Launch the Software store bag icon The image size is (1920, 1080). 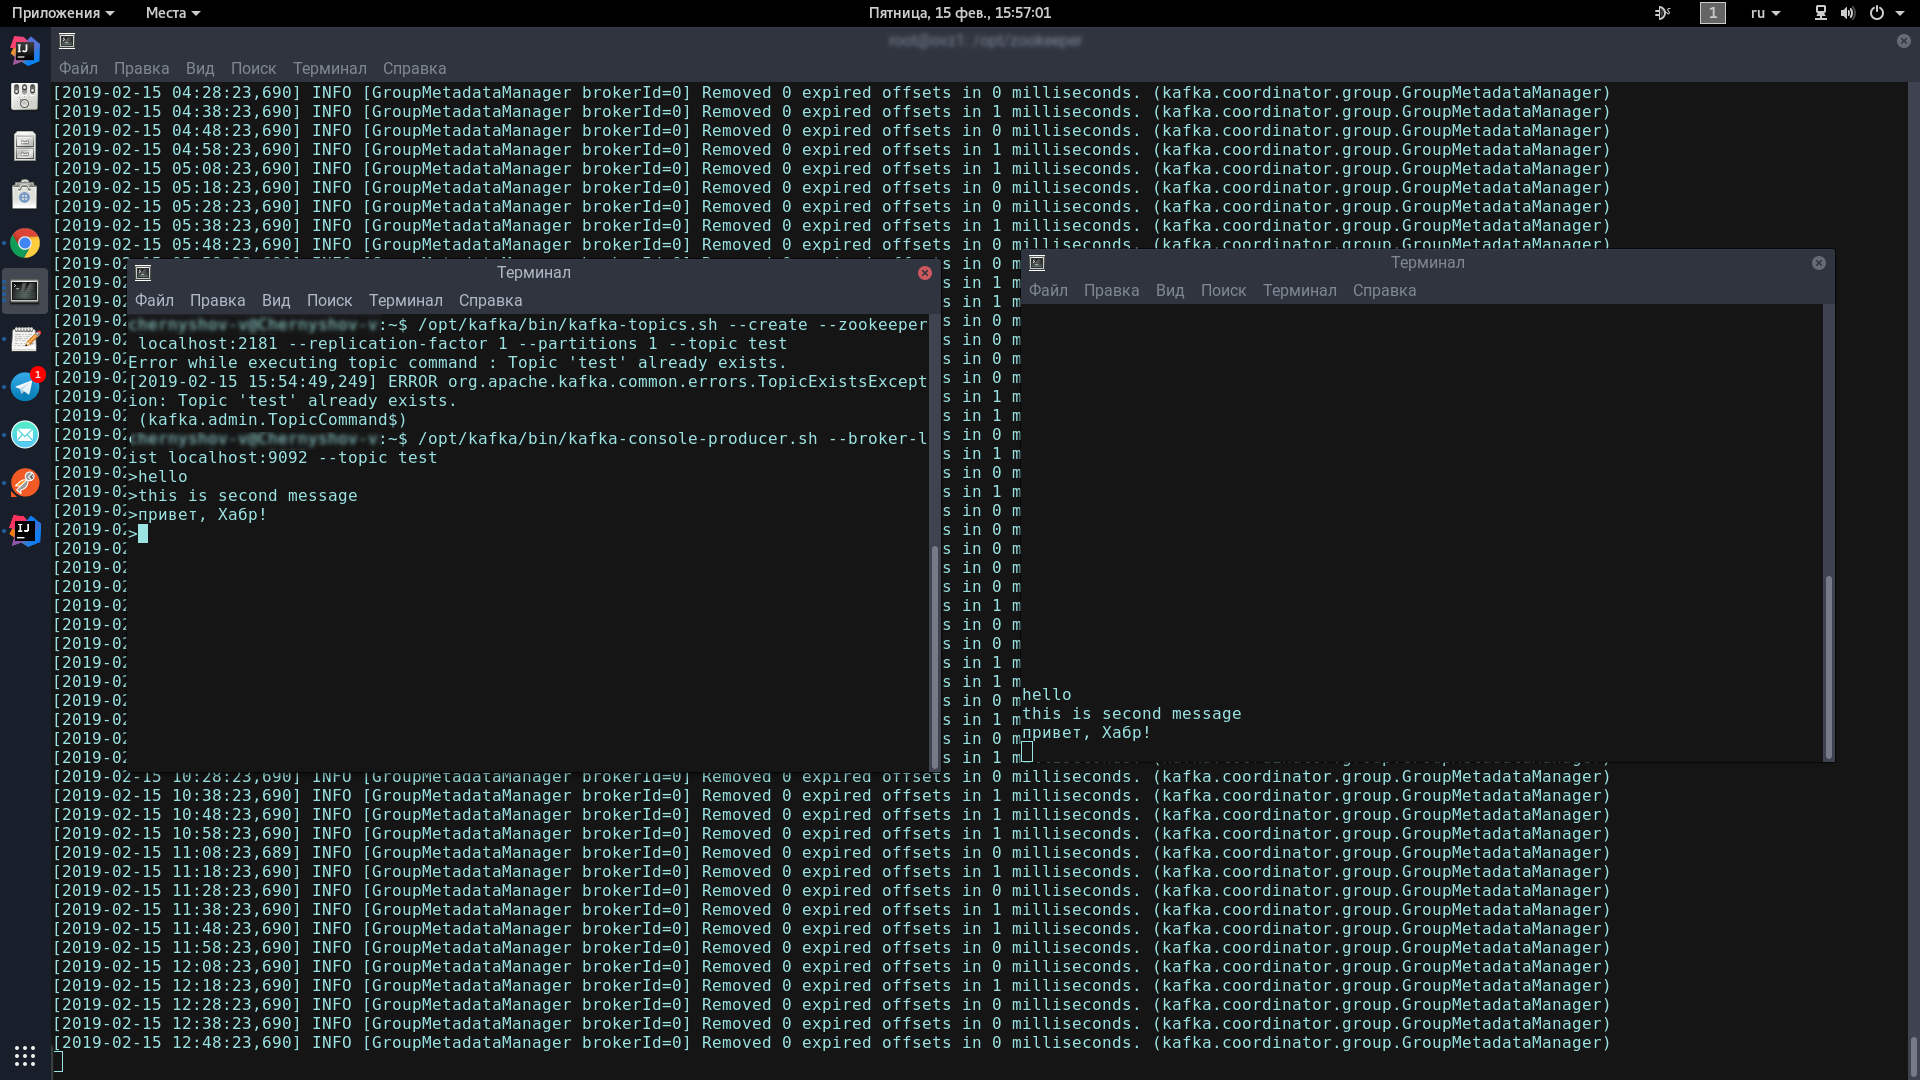(x=25, y=194)
